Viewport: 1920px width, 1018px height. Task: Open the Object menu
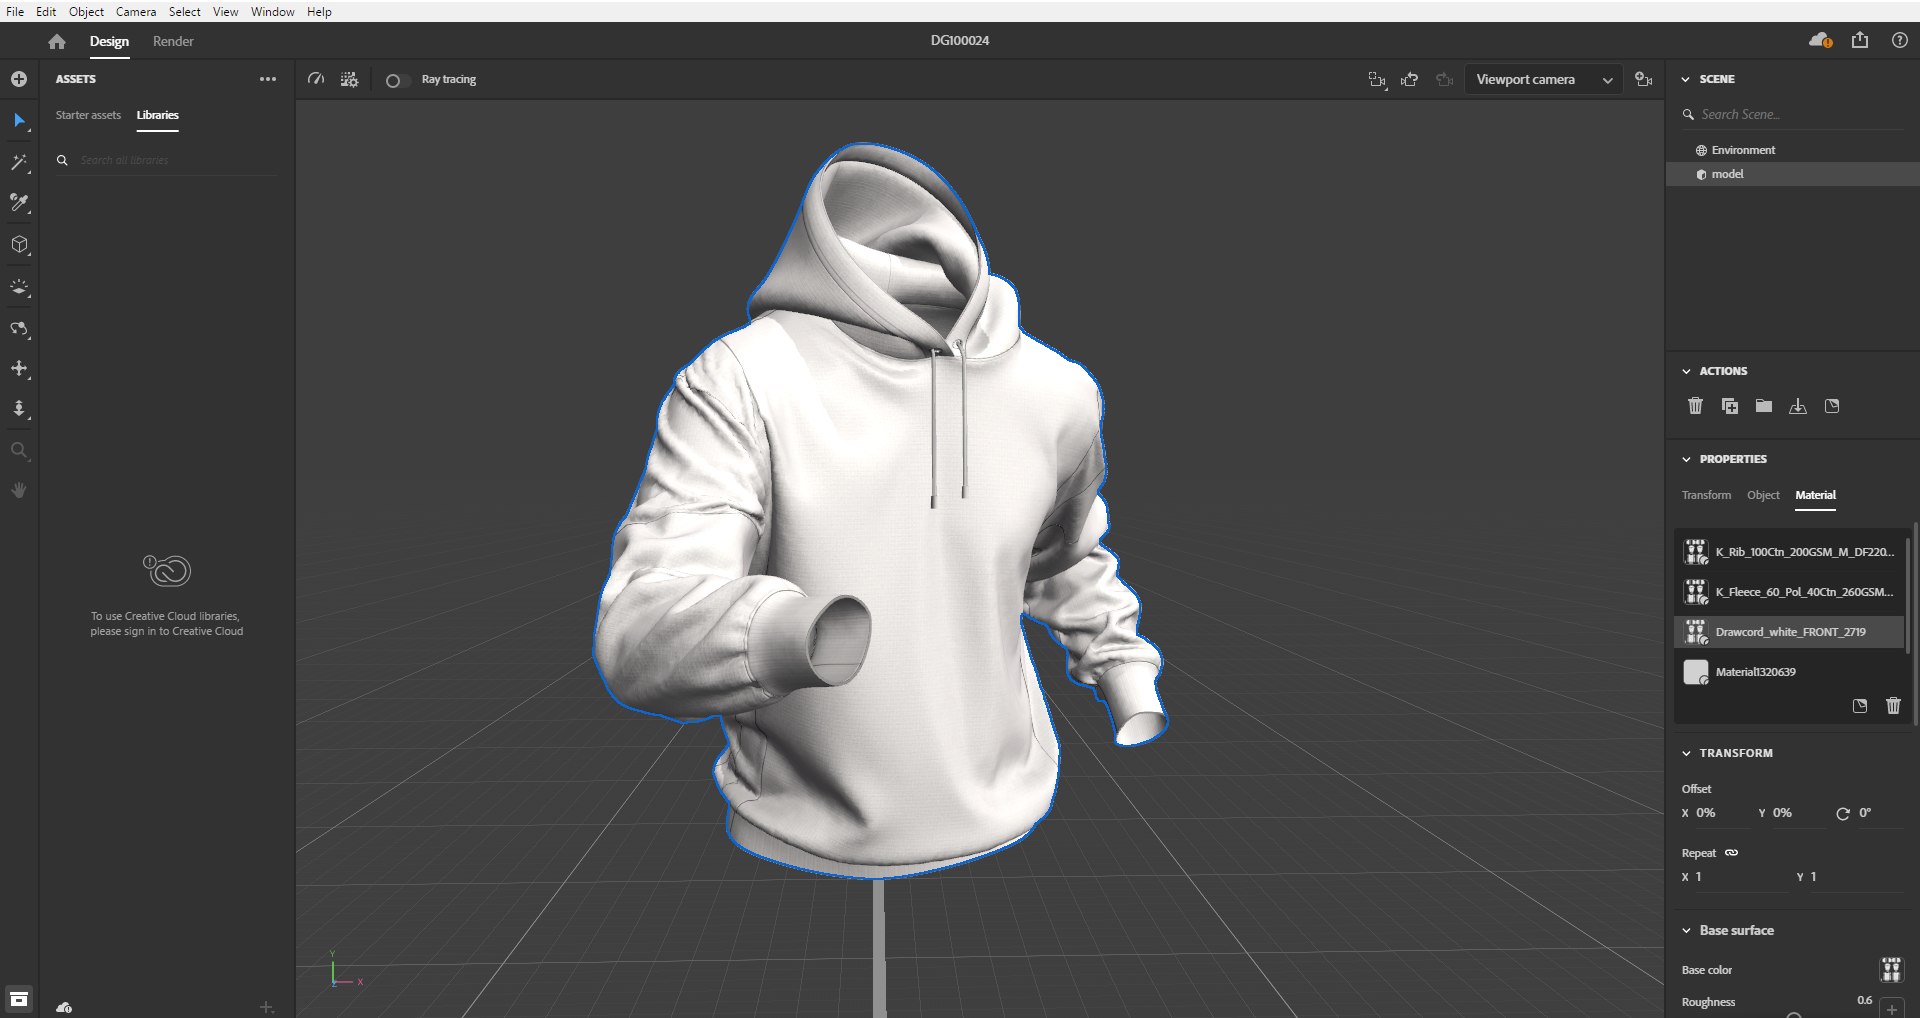click(86, 11)
